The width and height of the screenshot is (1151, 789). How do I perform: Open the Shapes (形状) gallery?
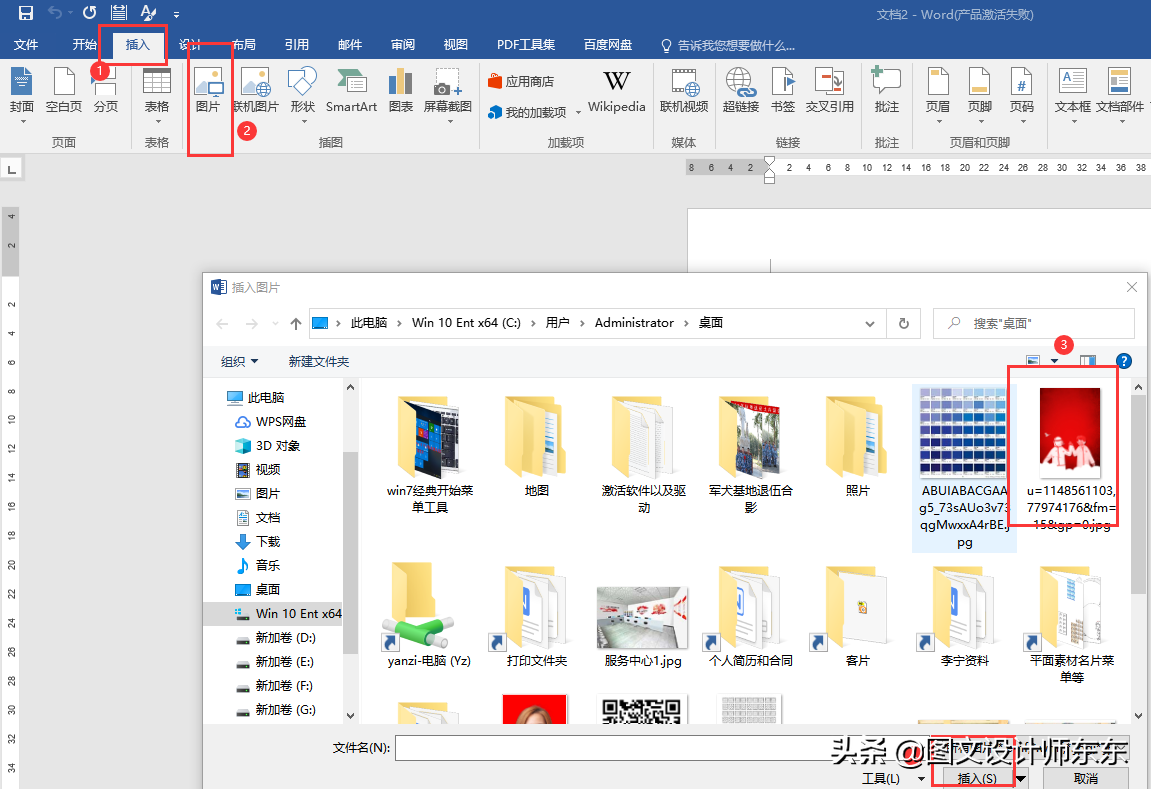coord(302,93)
